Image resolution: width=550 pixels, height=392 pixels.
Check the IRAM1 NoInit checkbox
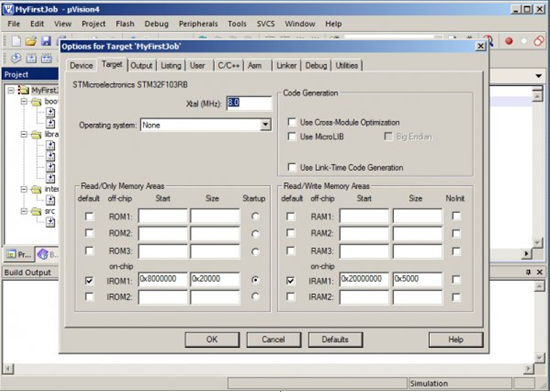tap(456, 280)
